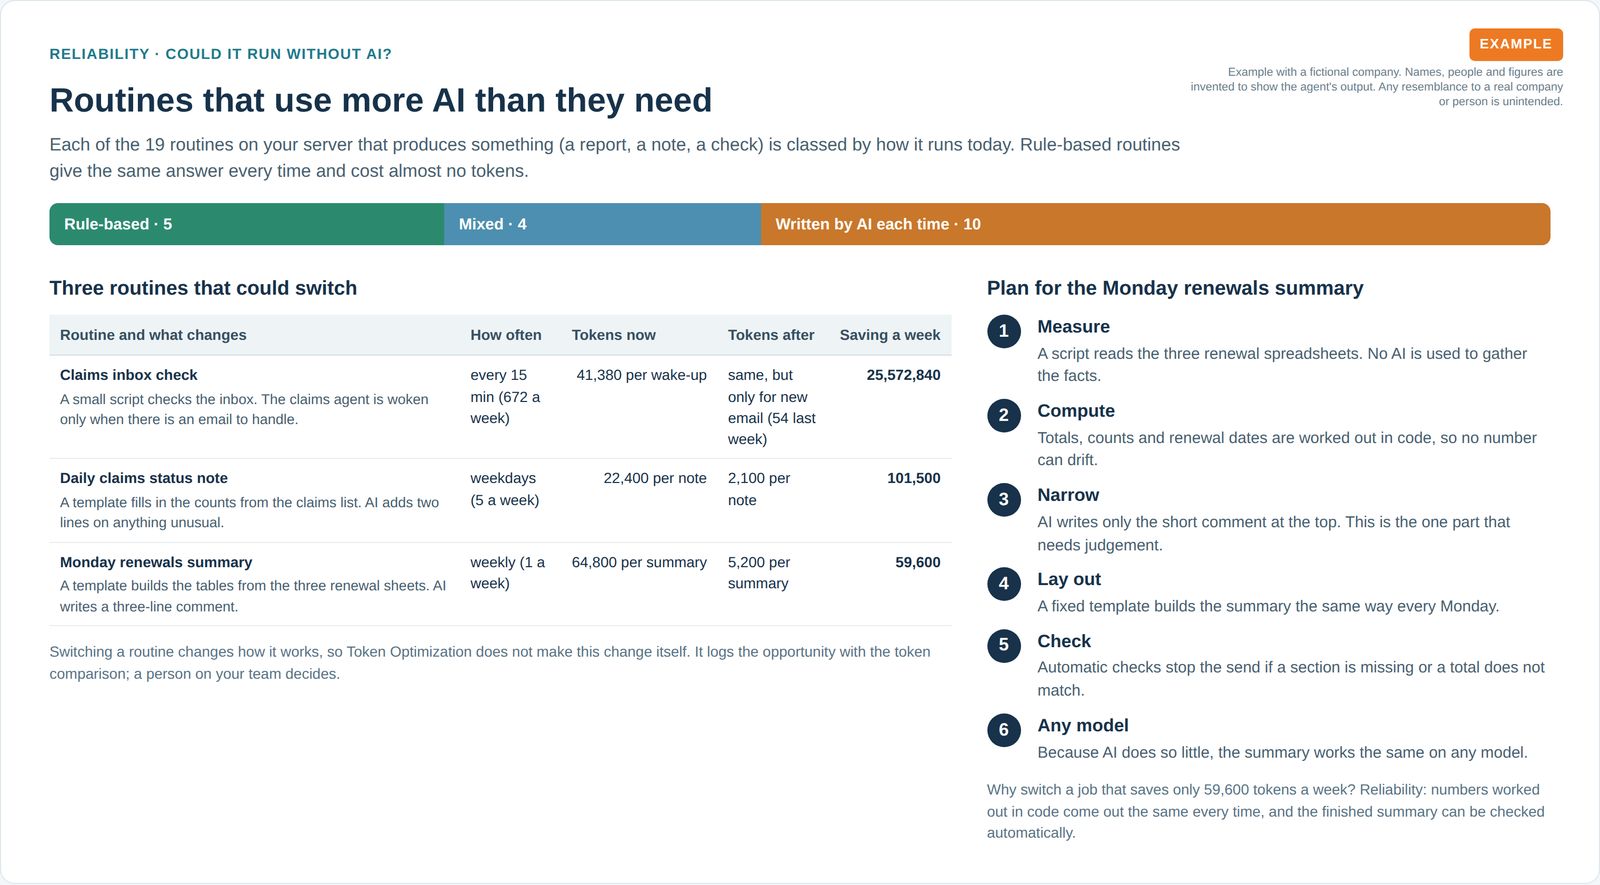Image resolution: width=1600 pixels, height=885 pixels.
Task: Click the Compute step heading
Action: coord(1076,411)
